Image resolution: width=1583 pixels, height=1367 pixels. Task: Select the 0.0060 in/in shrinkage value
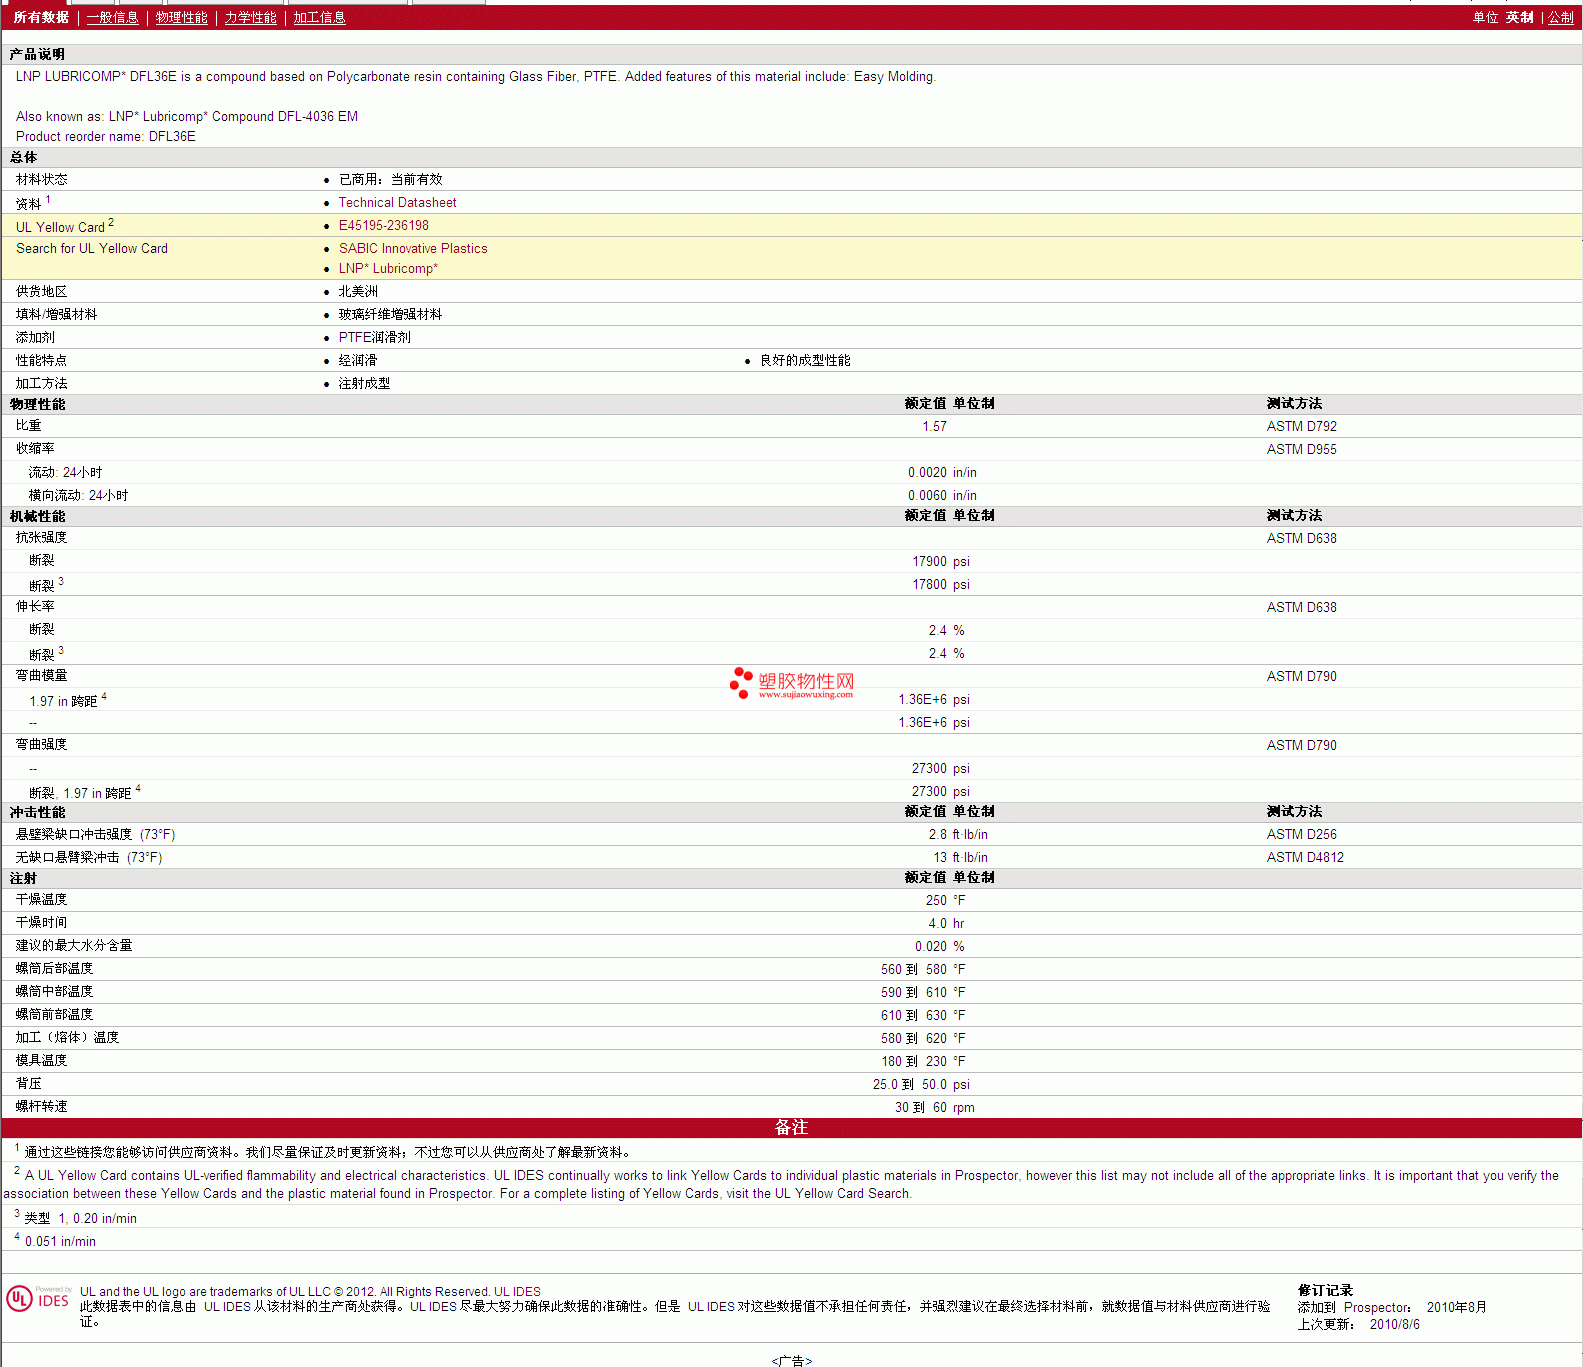coord(942,496)
